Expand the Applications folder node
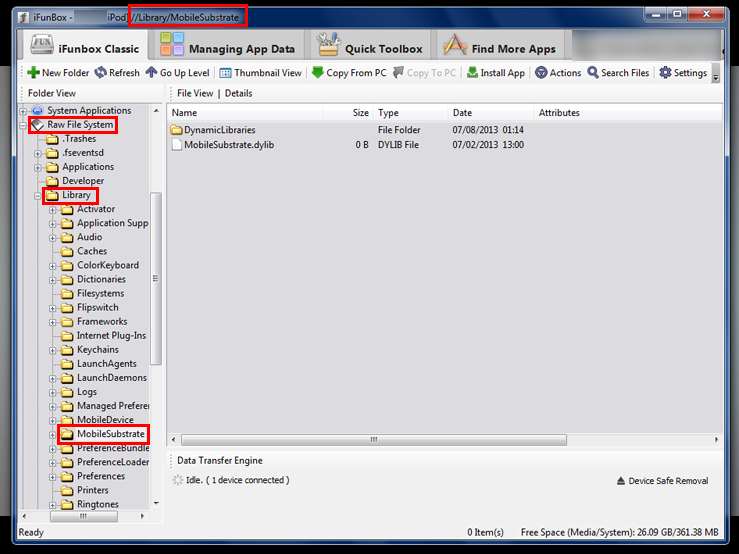 [38, 168]
